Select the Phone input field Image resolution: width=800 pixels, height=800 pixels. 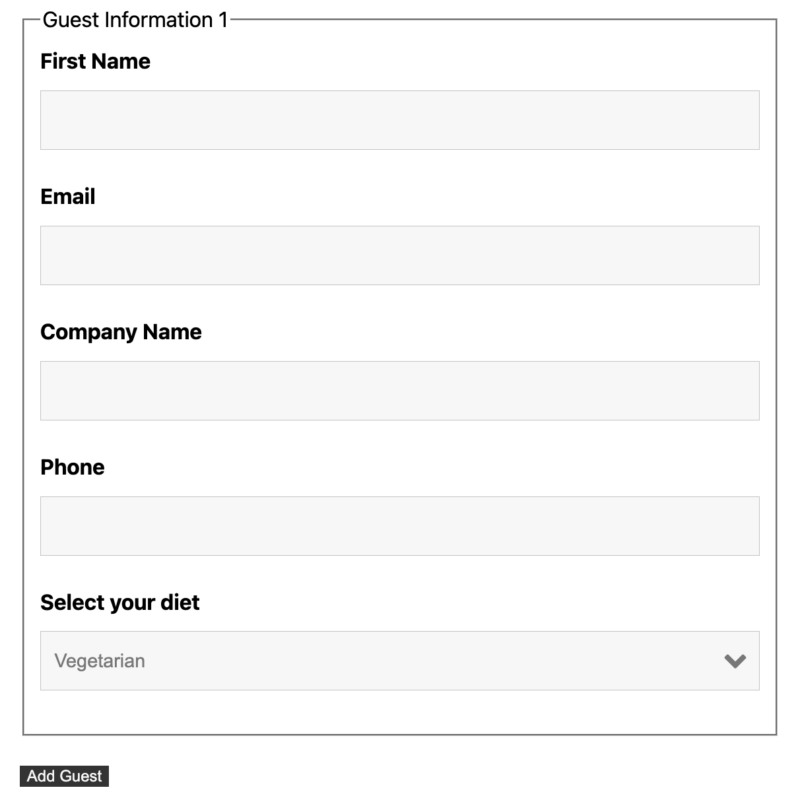point(400,523)
